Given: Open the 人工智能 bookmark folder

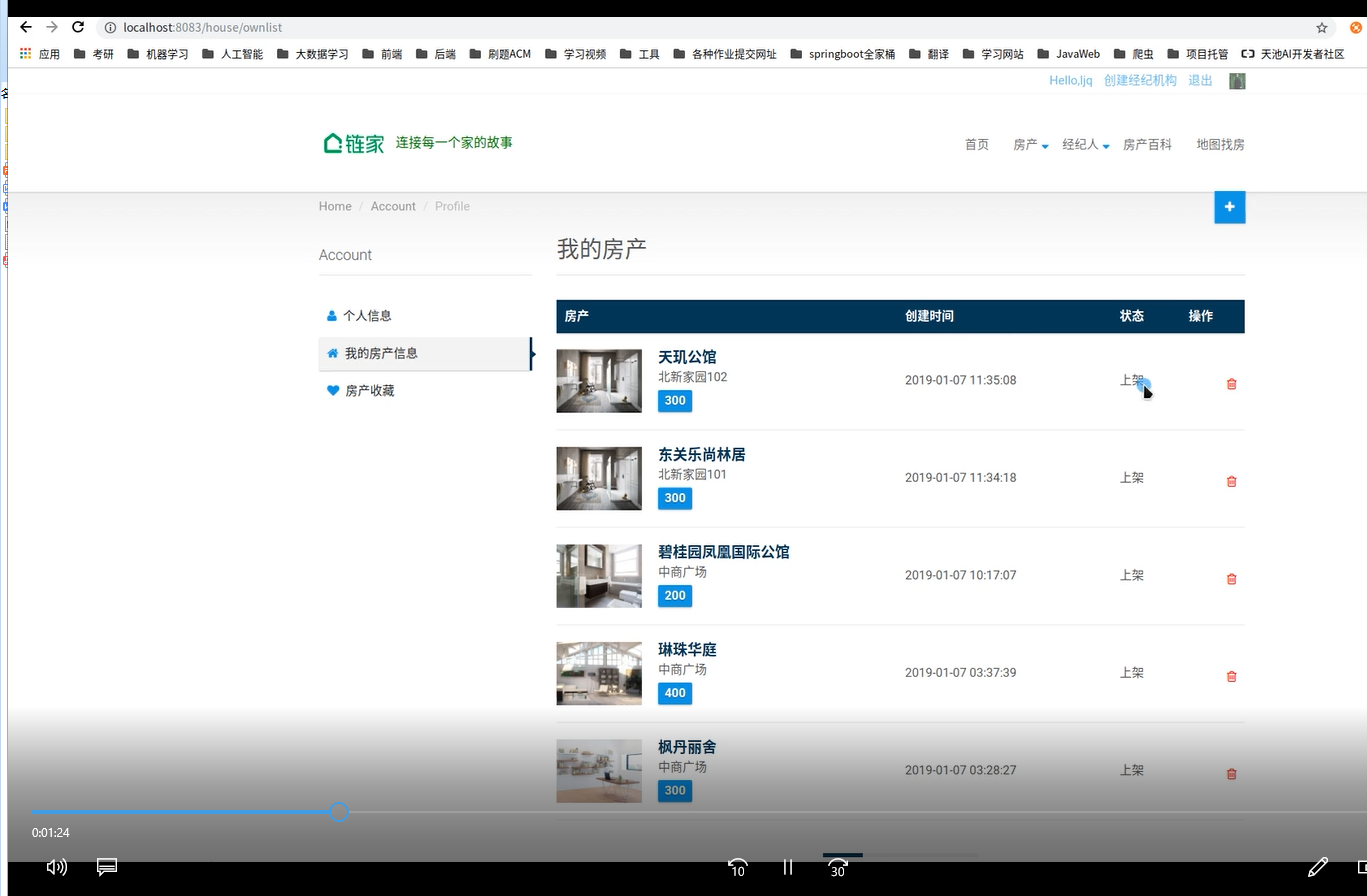Looking at the screenshot, I should point(233,54).
